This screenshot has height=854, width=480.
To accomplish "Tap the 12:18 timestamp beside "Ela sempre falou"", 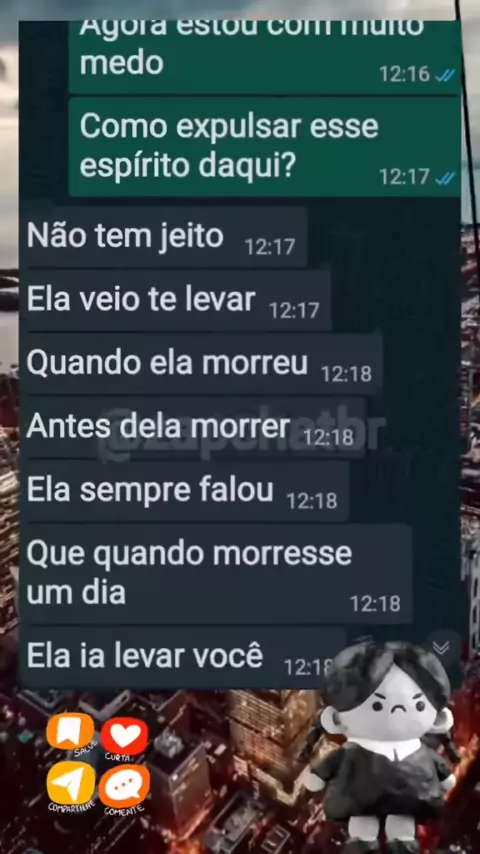I will tap(312, 501).
